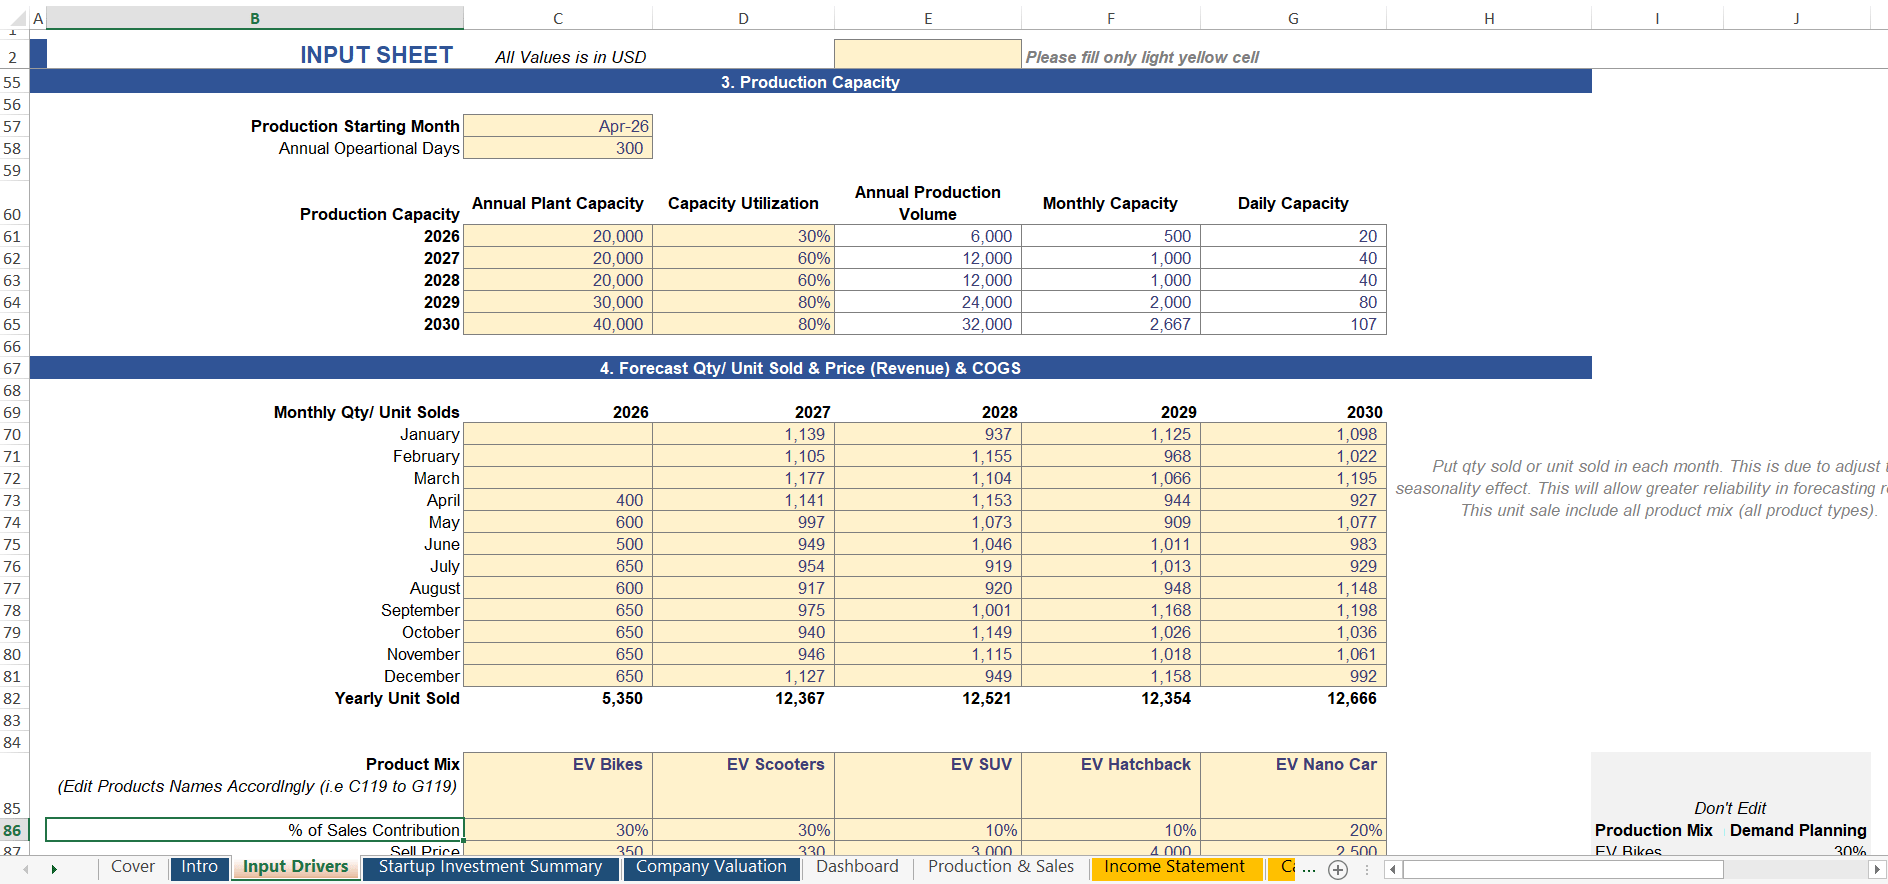Go to Company Valuation sheet
Screen dimensions: 1888x884
[x=711, y=867]
